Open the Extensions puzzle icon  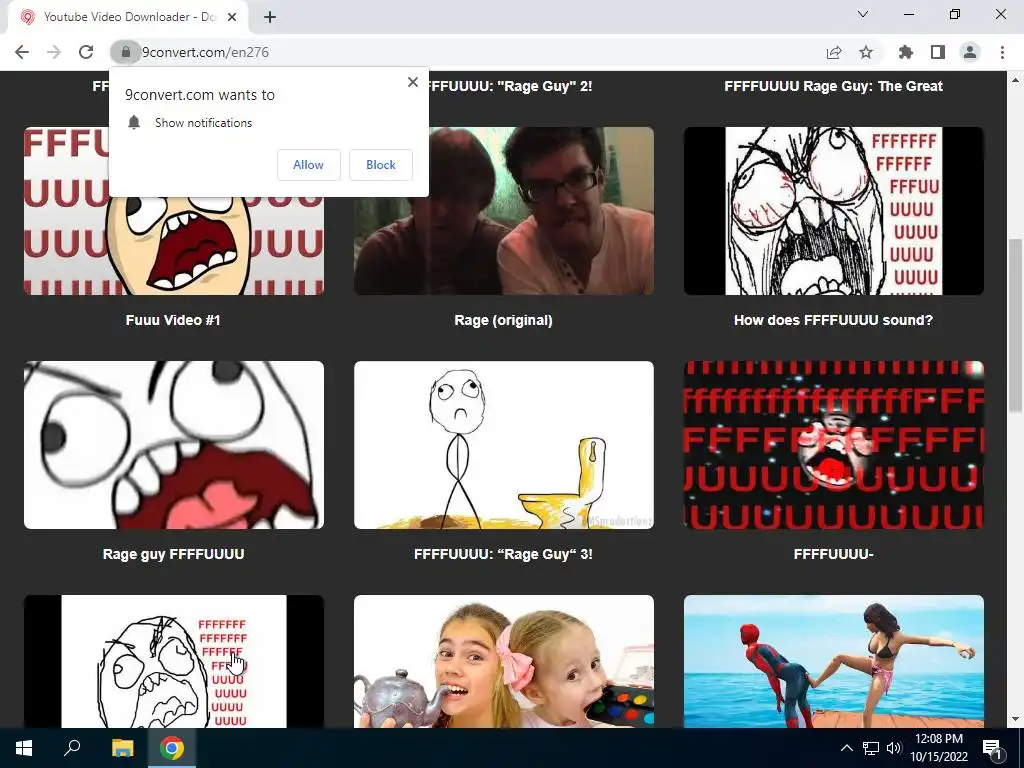coord(905,52)
